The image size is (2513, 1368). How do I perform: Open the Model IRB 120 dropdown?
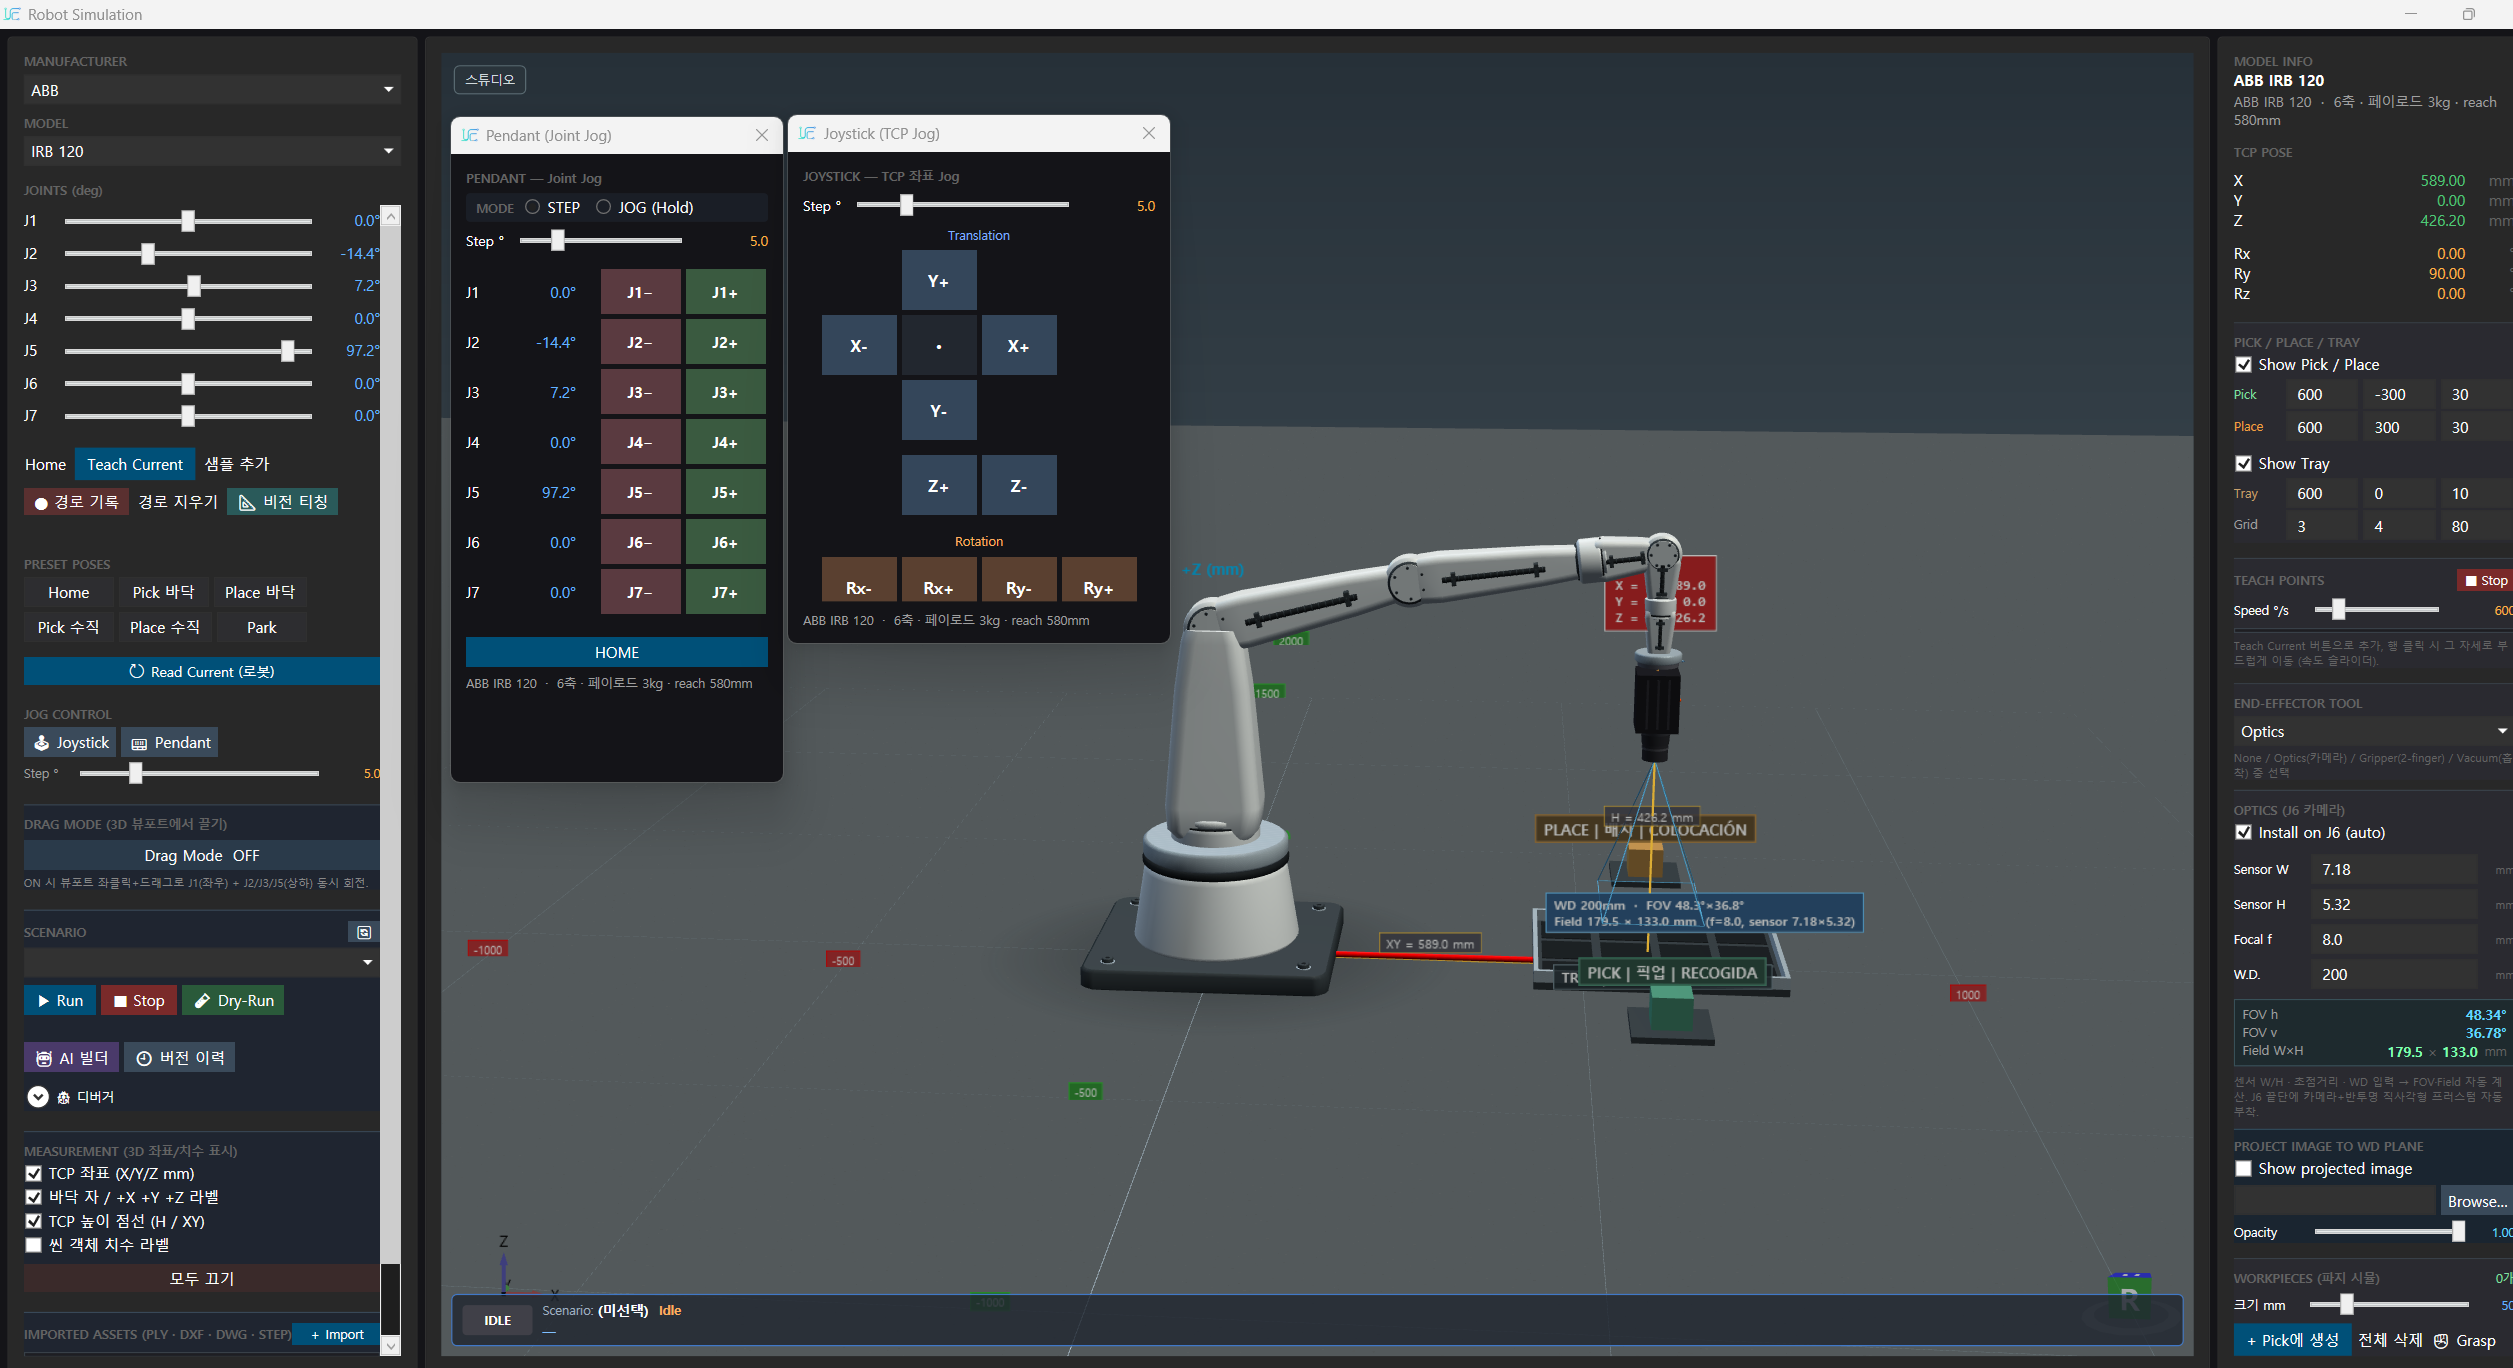pos(212,151)
